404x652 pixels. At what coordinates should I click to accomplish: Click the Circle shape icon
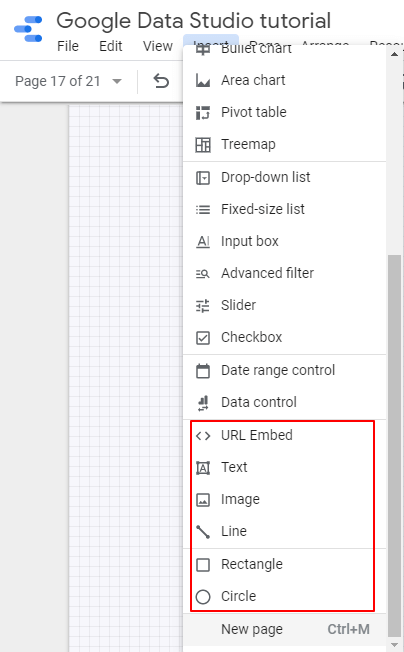pos(203,596)
